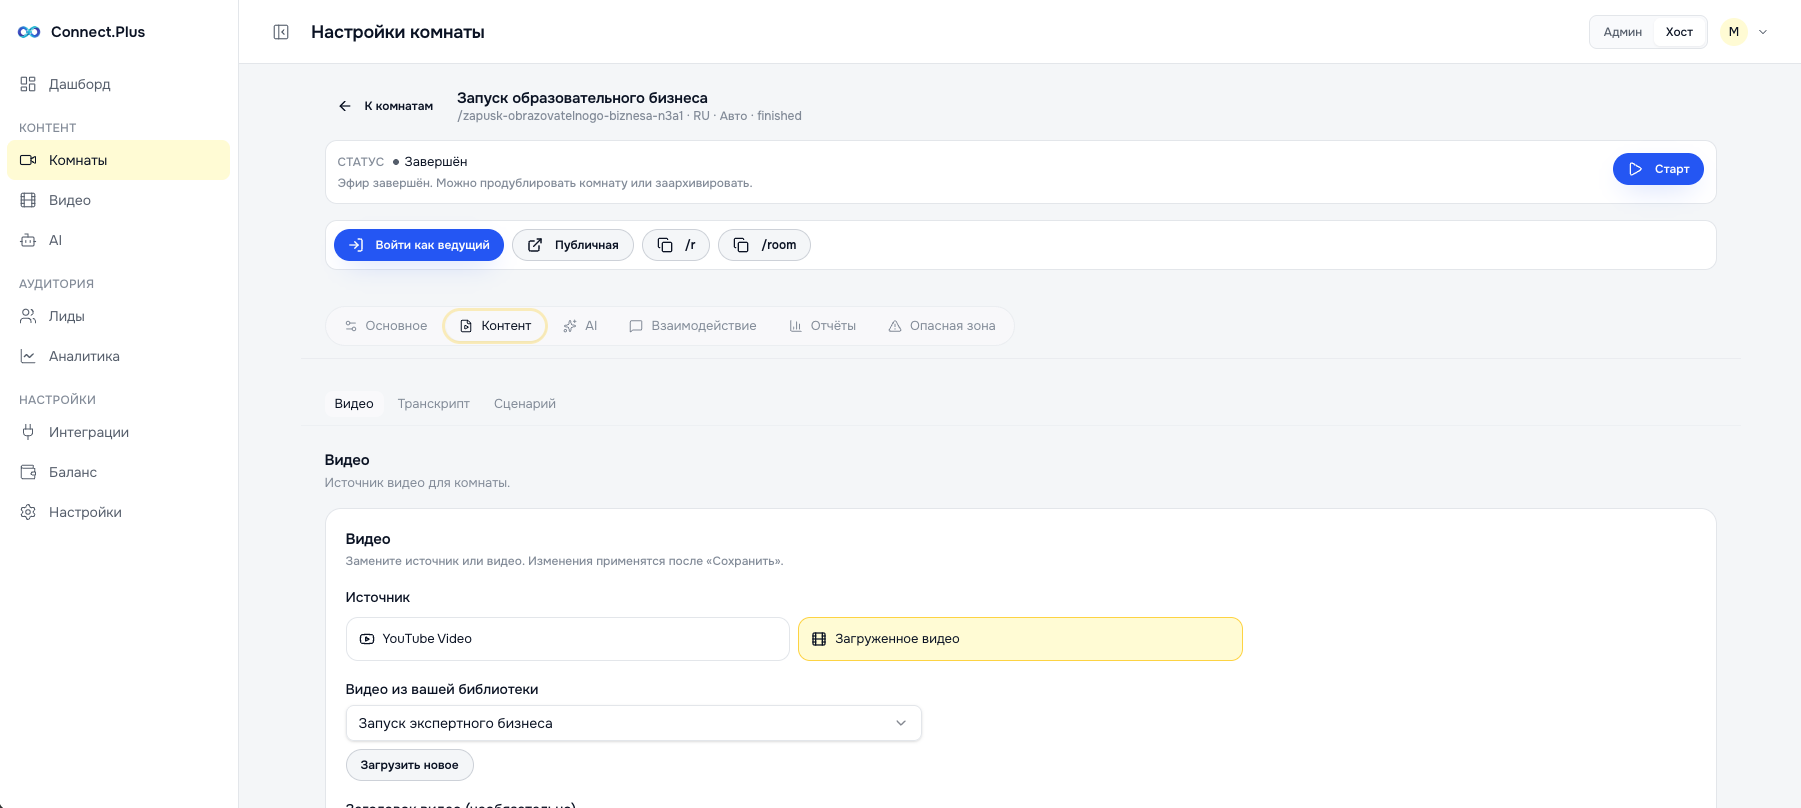The image size is (1801, 808).
Task: Click the chart icon next to Аналитика
Action: pos(28,356)
